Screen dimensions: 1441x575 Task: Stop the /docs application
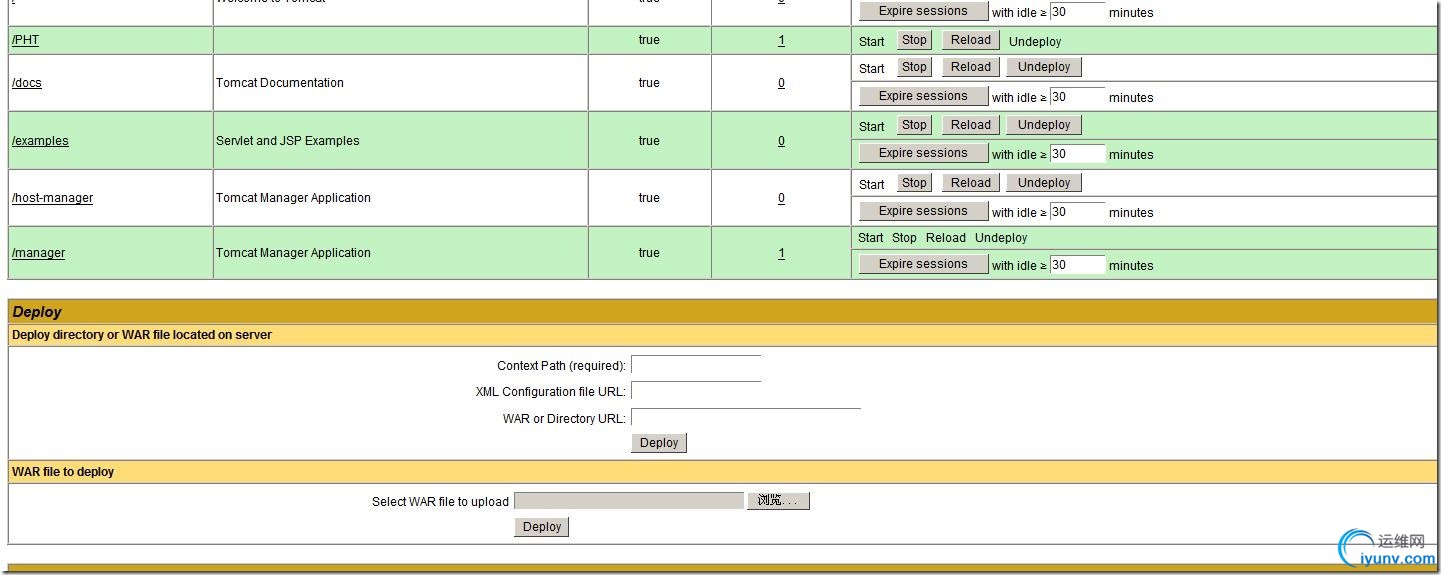pos(914,67)
